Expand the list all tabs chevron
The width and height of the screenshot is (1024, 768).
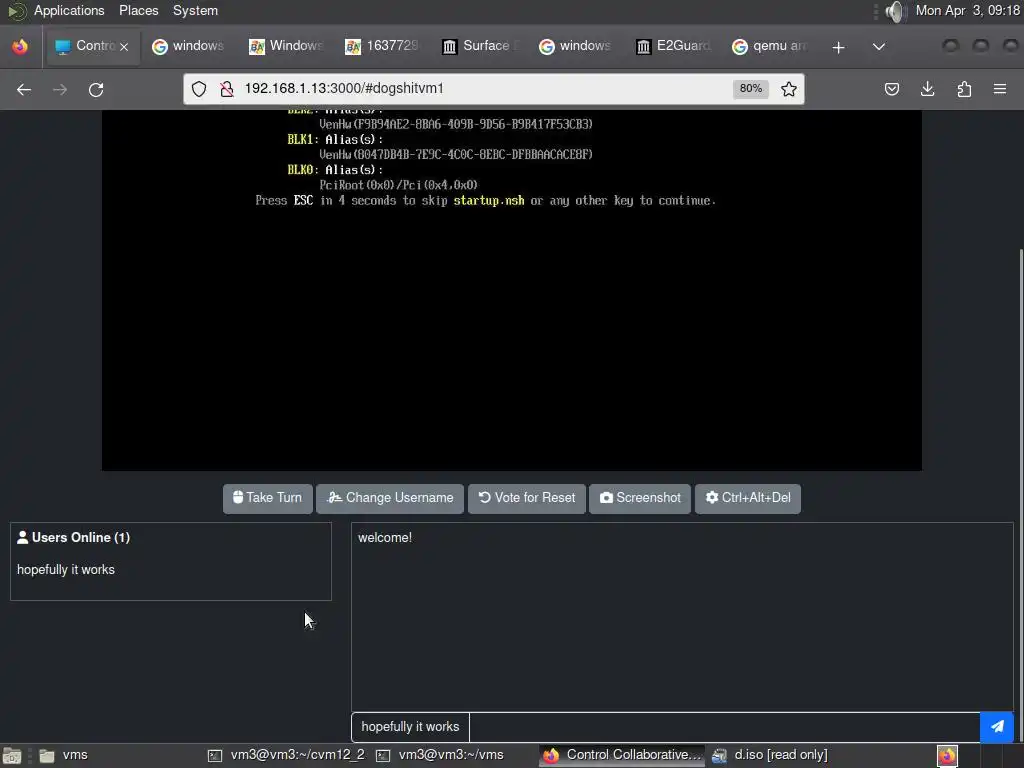879,46
